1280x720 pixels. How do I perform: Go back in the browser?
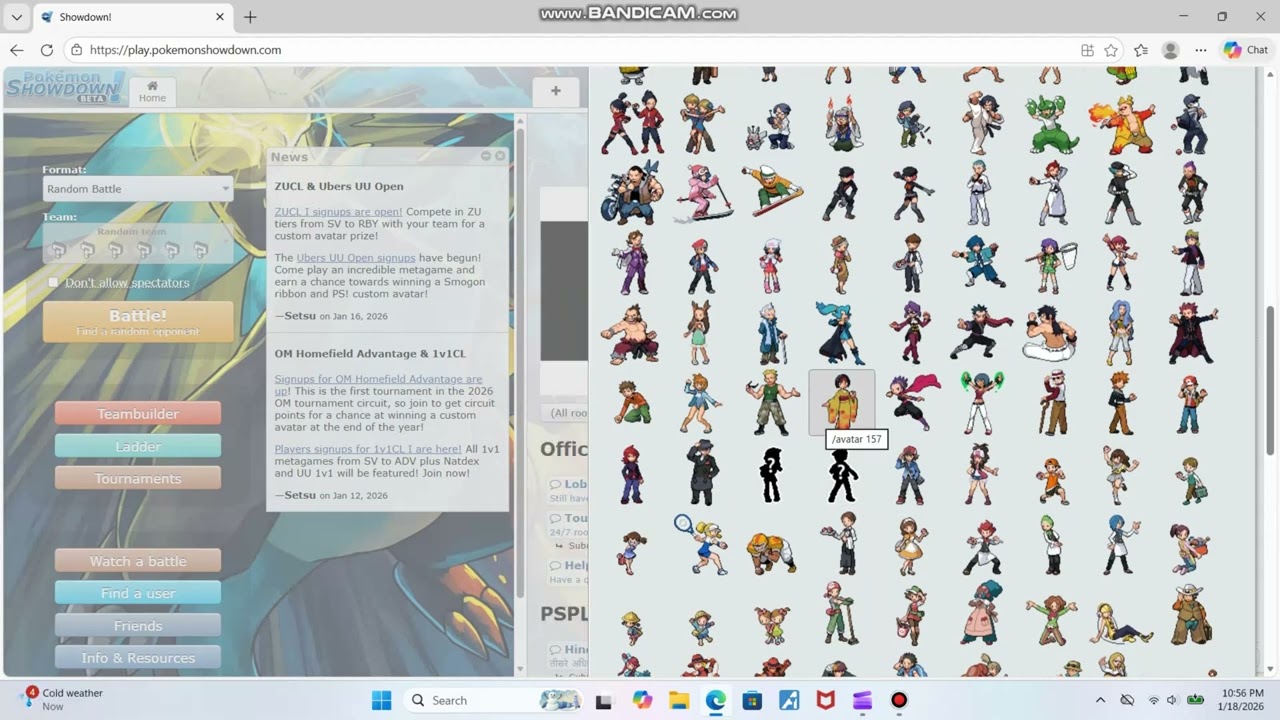(17, 50)
